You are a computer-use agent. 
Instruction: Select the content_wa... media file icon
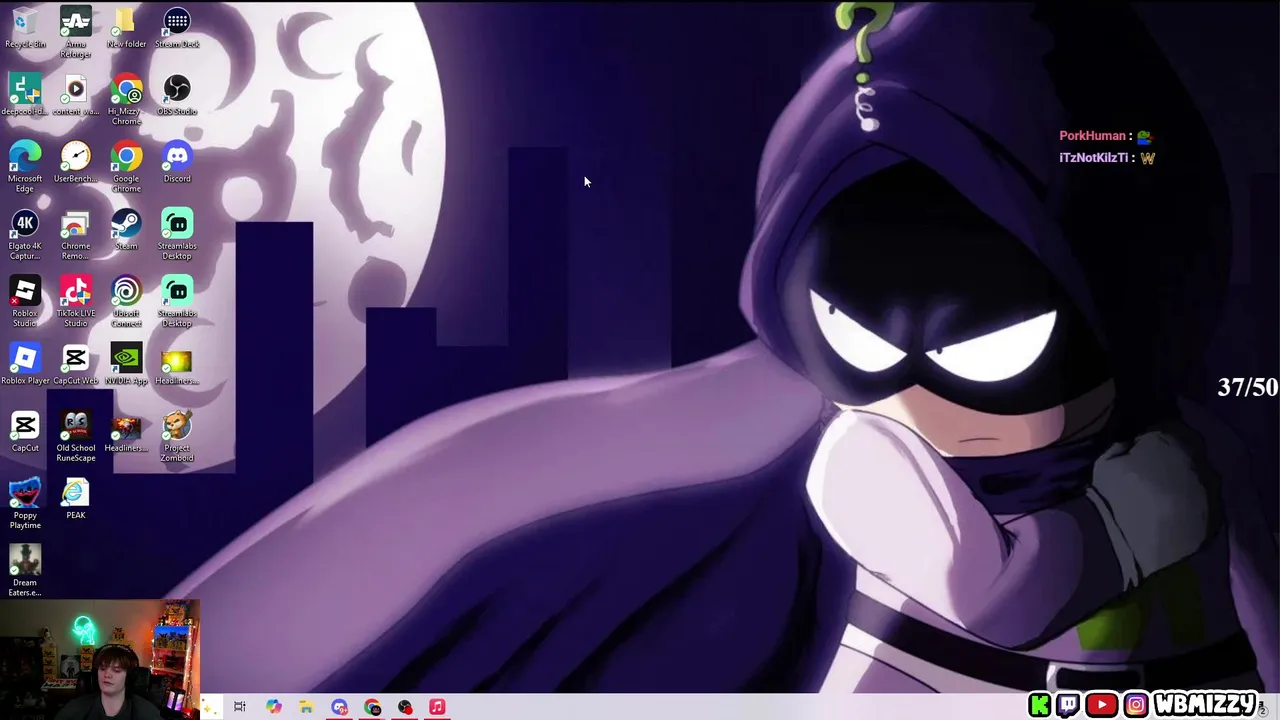(75, 95)
